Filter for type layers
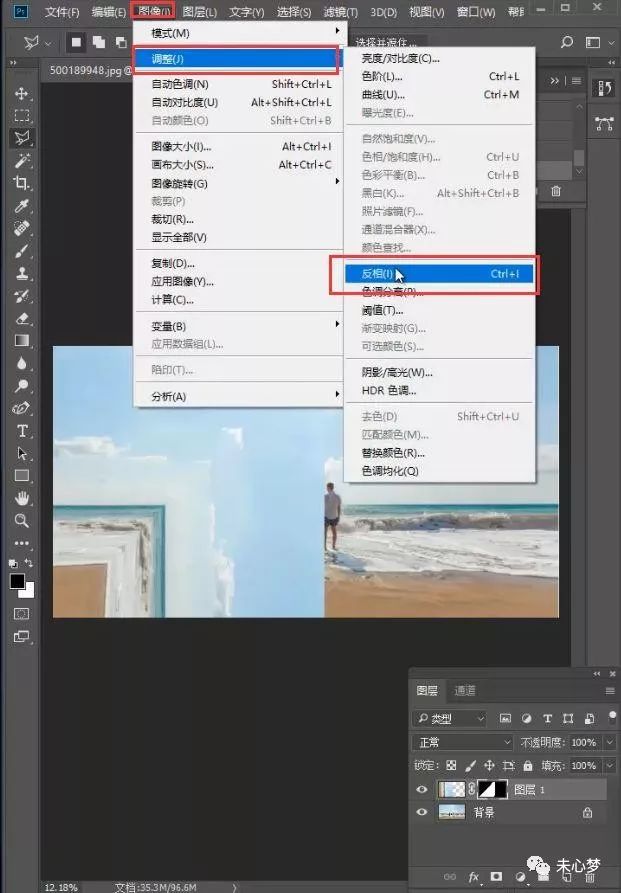 click(548, 719)
